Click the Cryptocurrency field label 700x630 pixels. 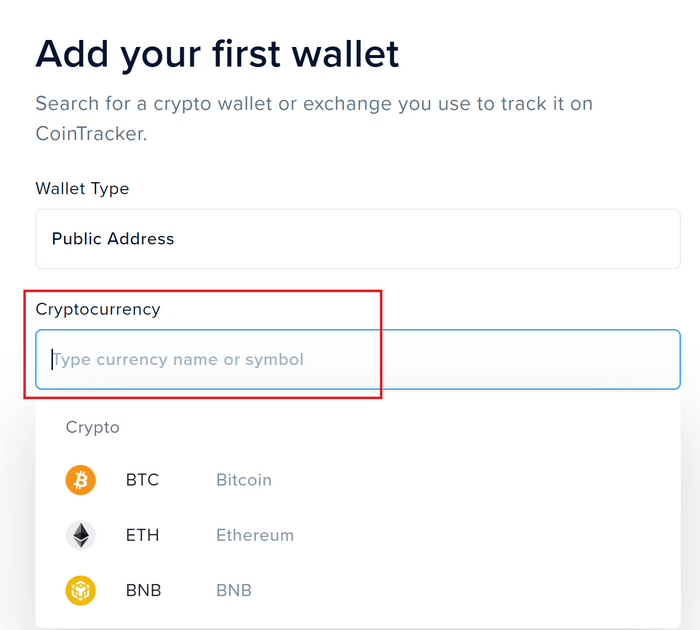click(98, 309)
